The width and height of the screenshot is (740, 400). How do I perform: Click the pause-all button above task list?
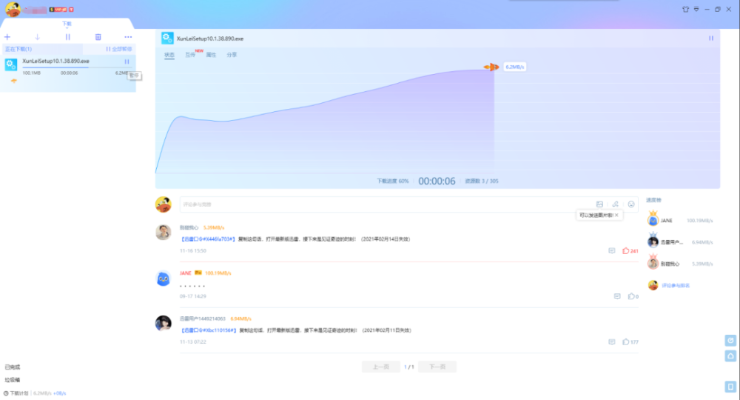(x=119, y=48)
